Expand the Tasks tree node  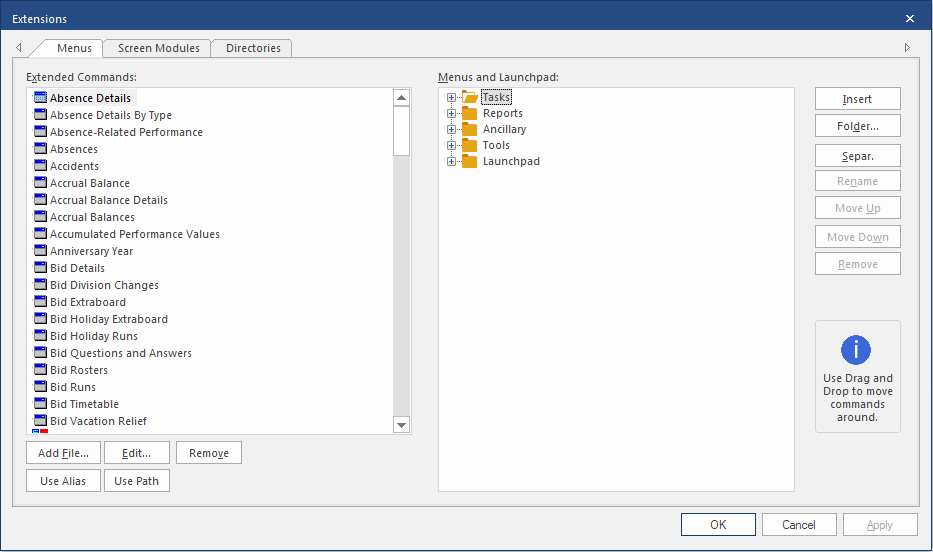pos(451,98)
